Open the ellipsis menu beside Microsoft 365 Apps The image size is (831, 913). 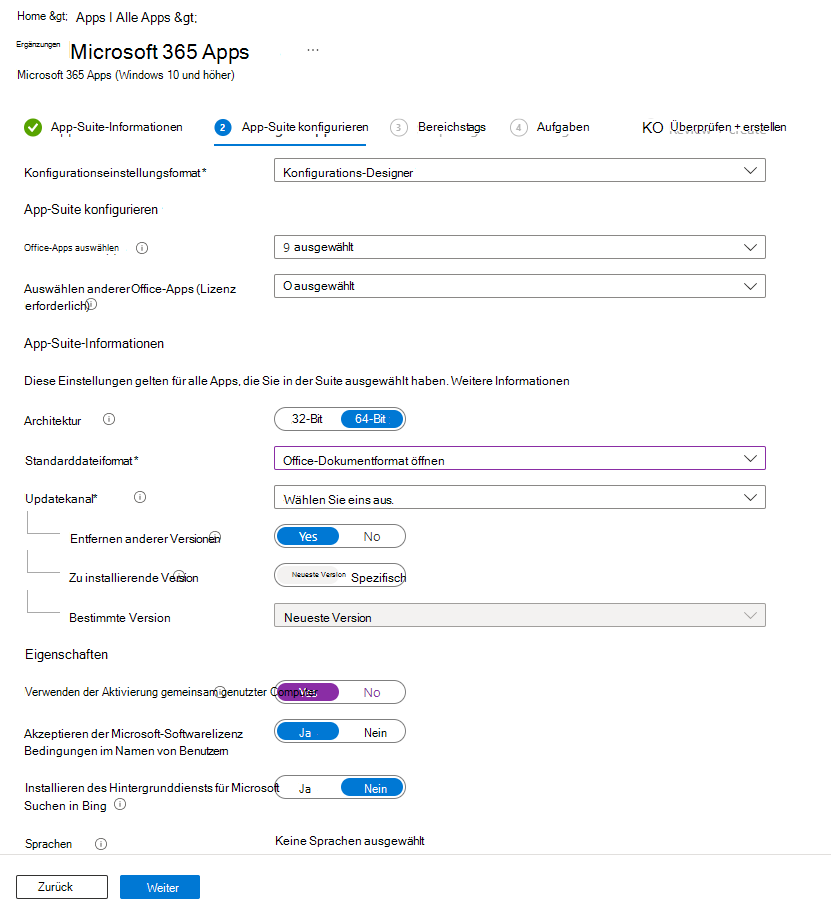coord(313,50)
